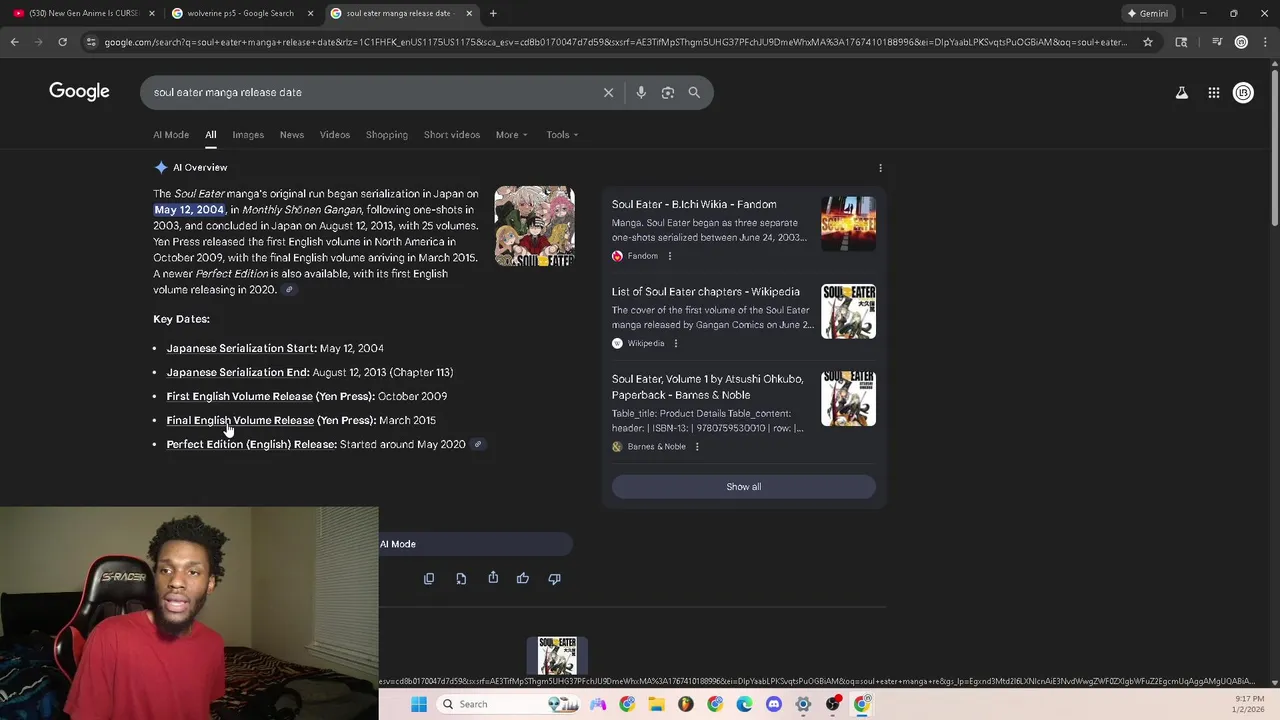Share the AI Overview response
This screenshot has height=720, width=1280.
pyautogui.click(x=493, y=578)
